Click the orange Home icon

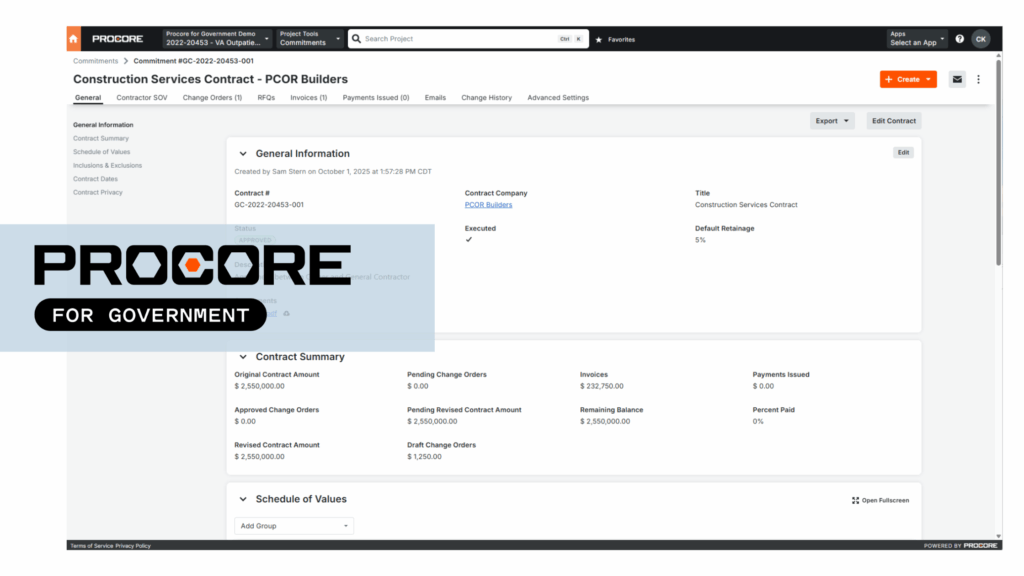tap(73, 38)
